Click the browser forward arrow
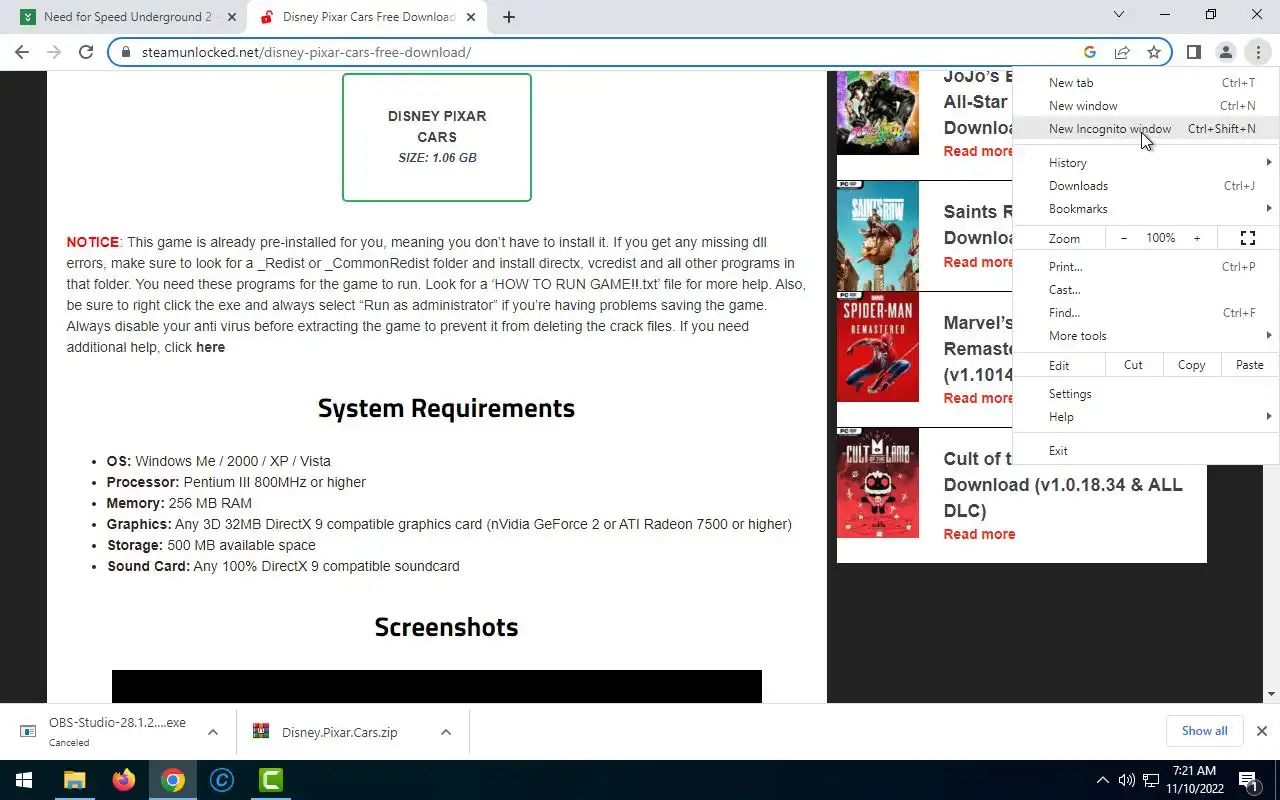 coord(54,52)
